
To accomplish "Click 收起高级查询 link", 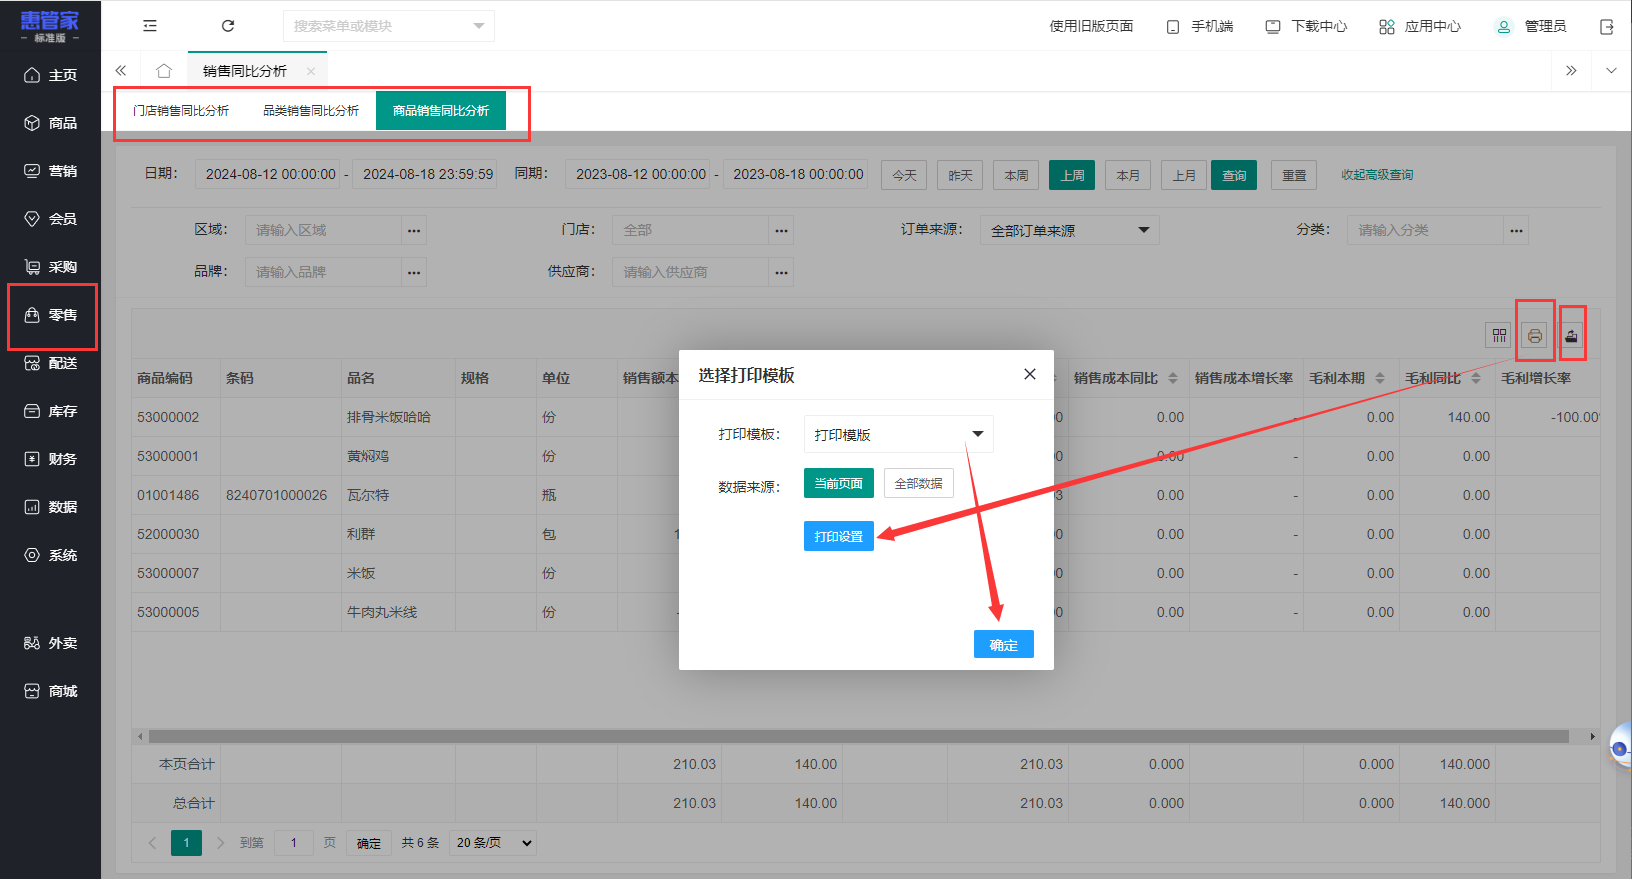I will pyautogui.click(x=1377, y=175).
